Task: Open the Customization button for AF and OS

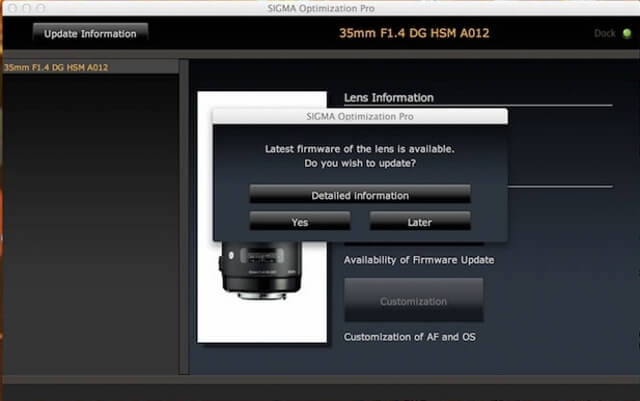Action: click(413, 300)
